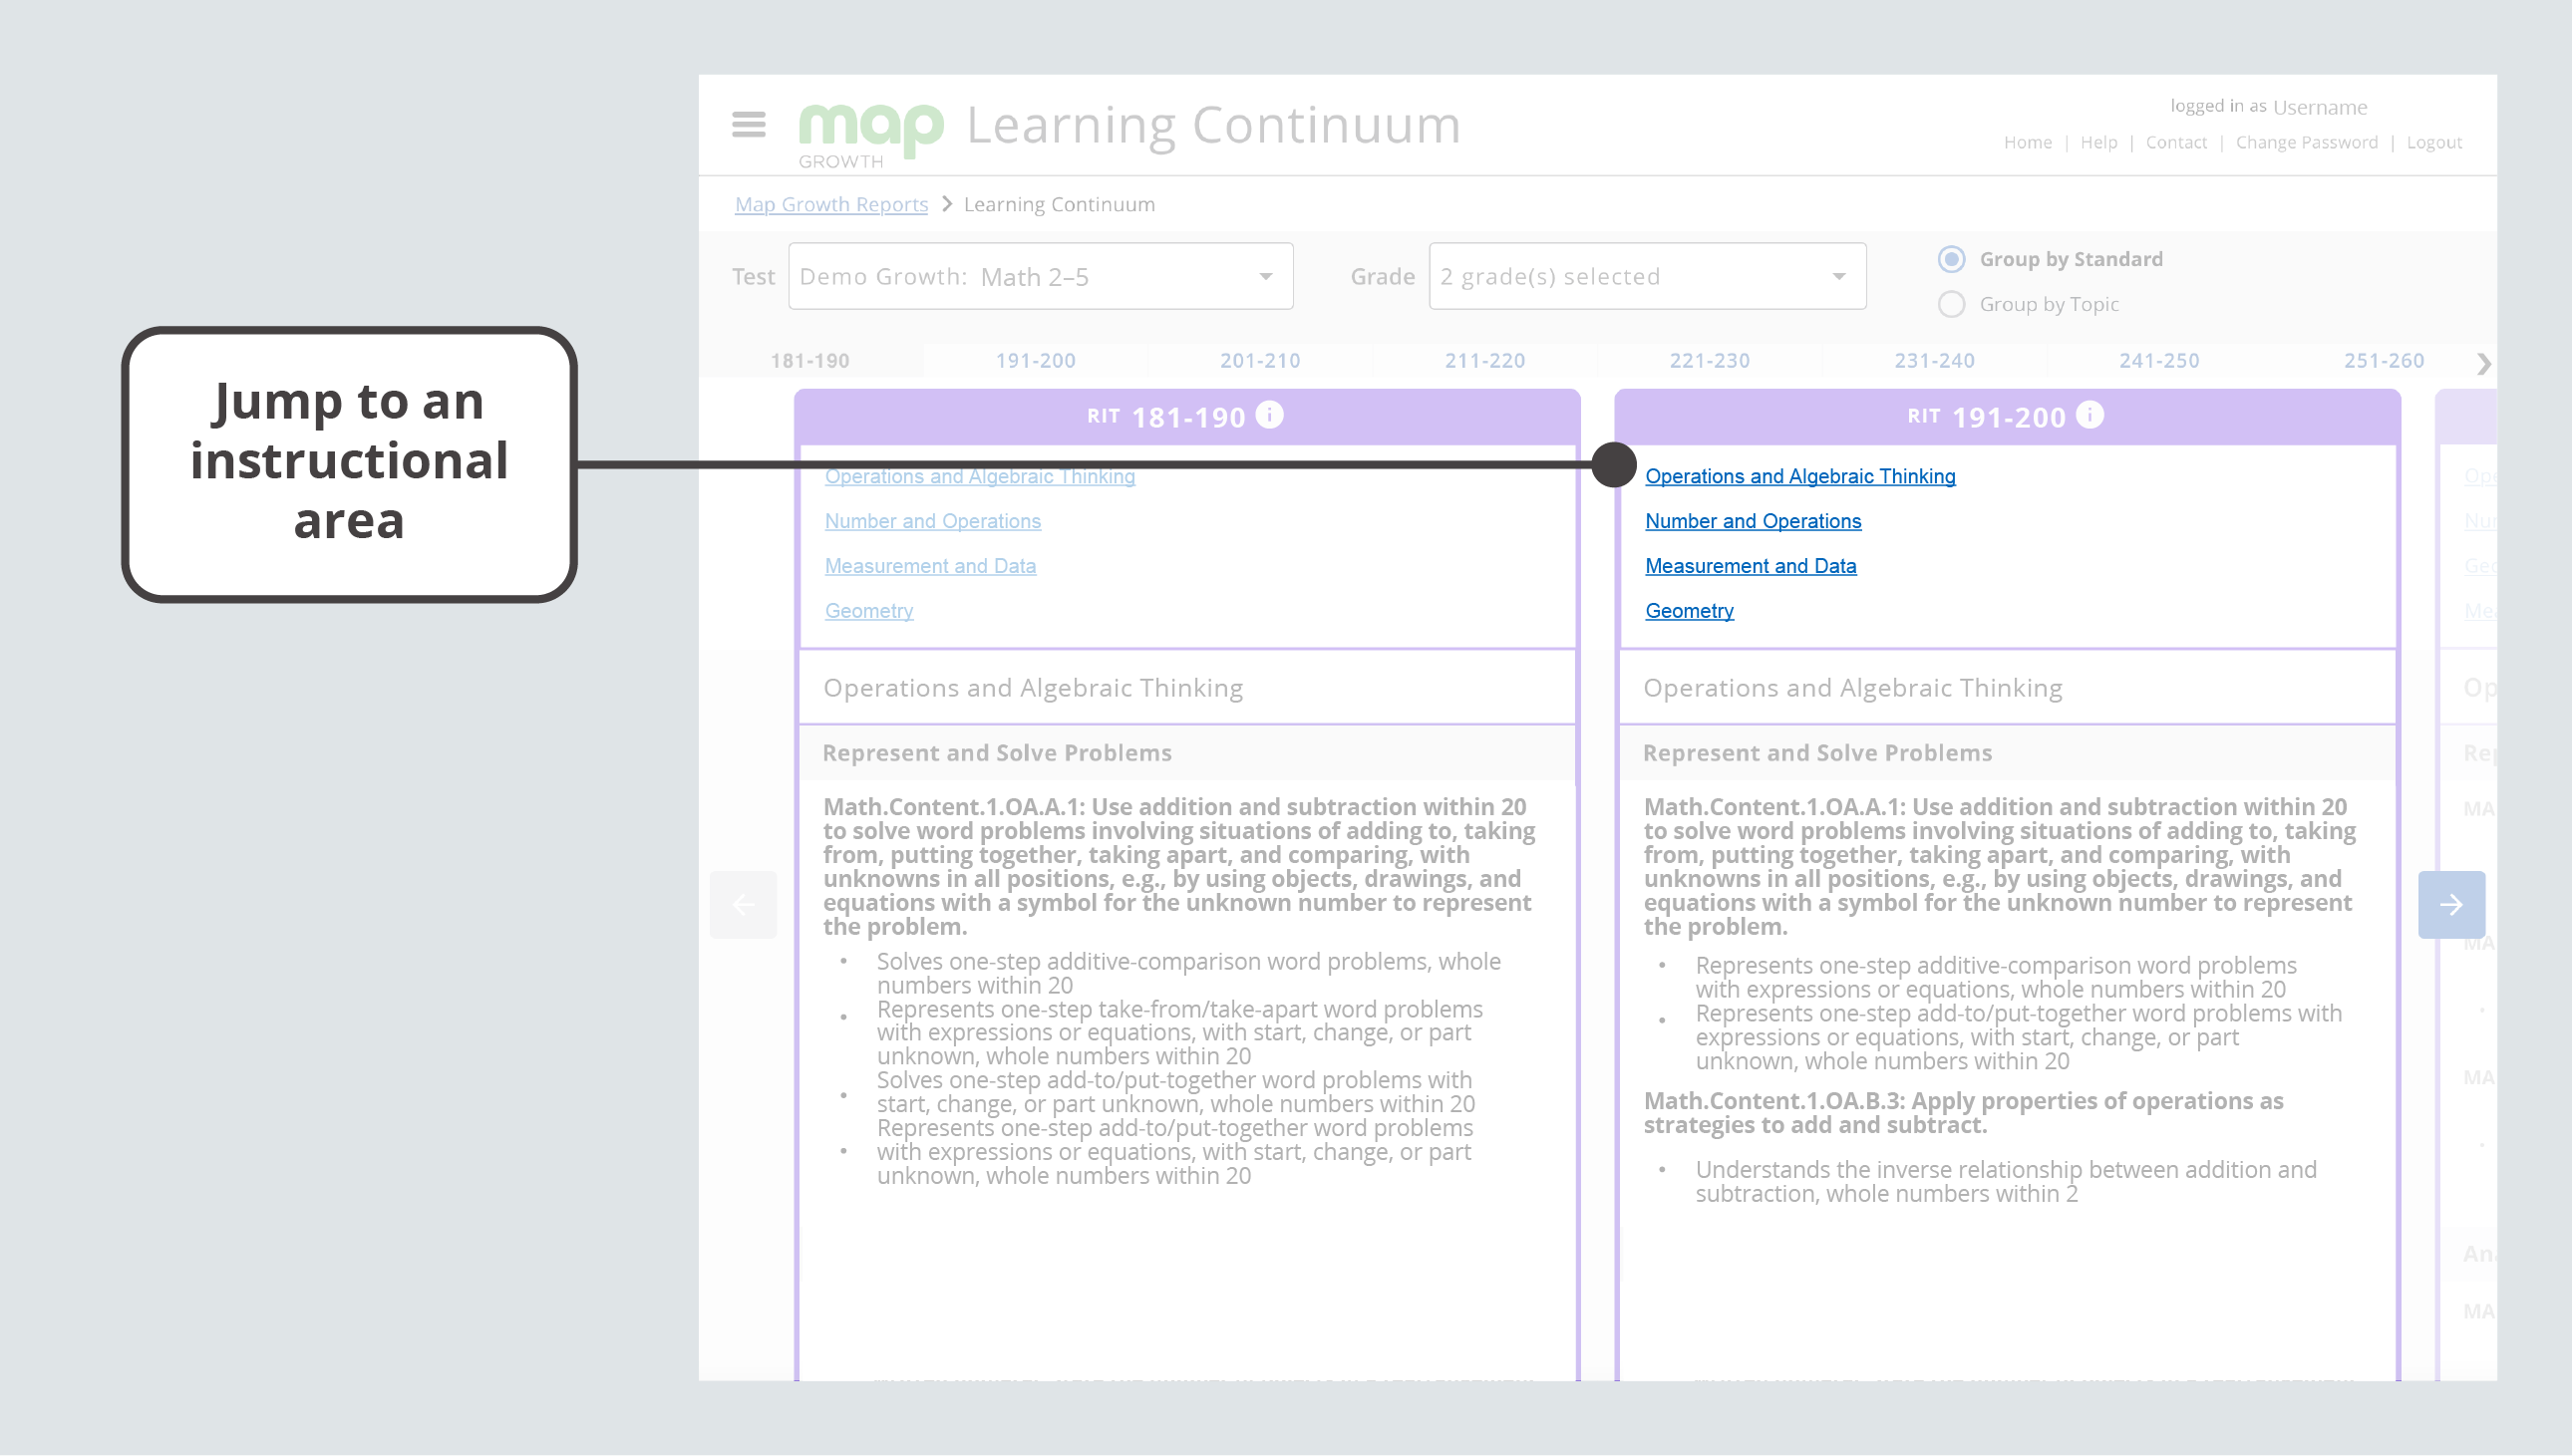The height and width of the screenshot is (1456, 2572).
Task: Click the 201-210 RIT range tab
Action: (x=1254, y=360)
